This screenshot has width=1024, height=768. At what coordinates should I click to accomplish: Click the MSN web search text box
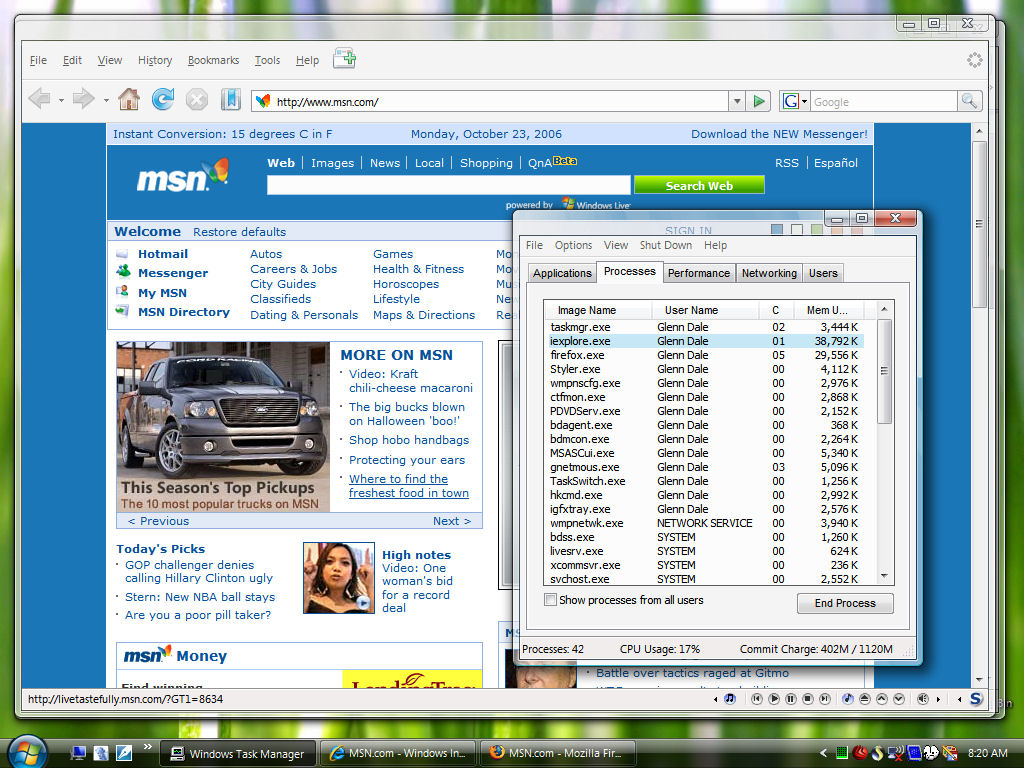click(449, 185)
